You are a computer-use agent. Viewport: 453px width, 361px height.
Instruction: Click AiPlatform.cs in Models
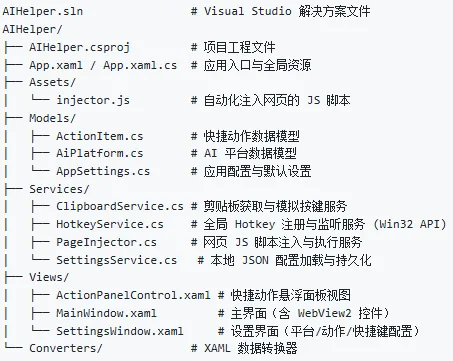point(100,153)
